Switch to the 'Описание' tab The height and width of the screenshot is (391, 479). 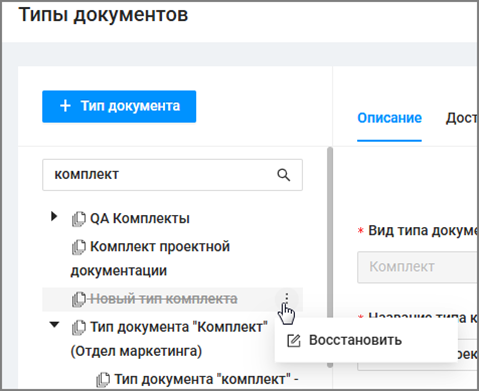click(x=389, y=118)
